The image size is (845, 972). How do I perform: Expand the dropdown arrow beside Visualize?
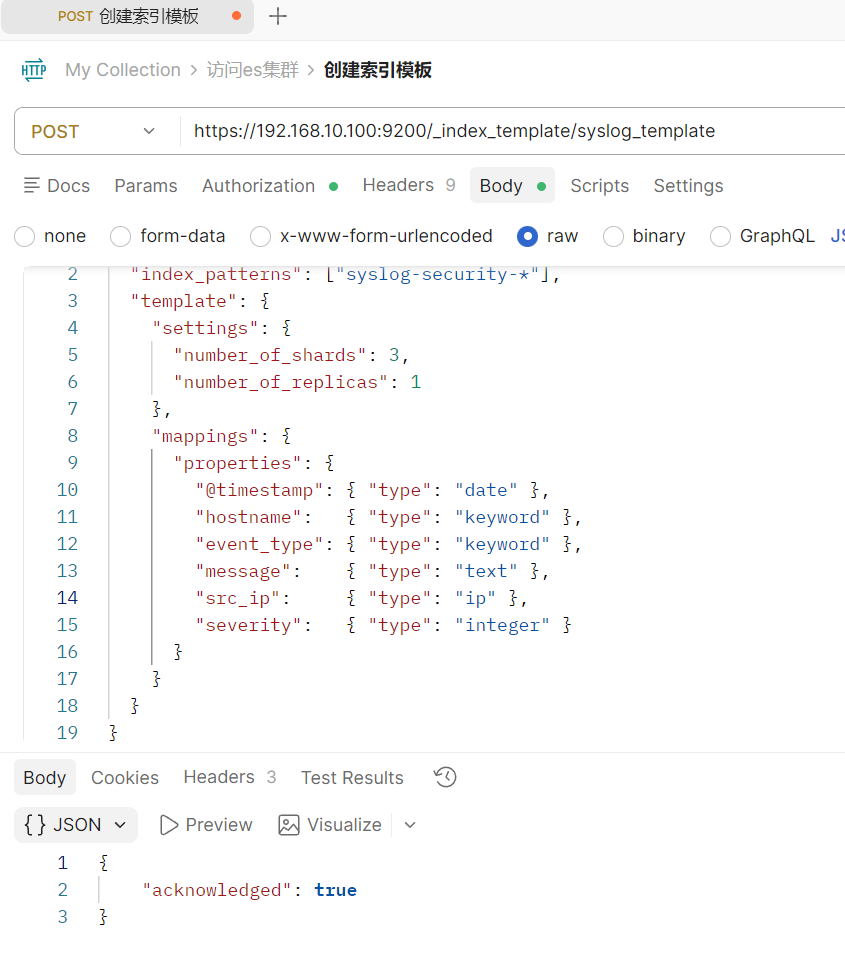pyautogui.click(x=409, y=825)
